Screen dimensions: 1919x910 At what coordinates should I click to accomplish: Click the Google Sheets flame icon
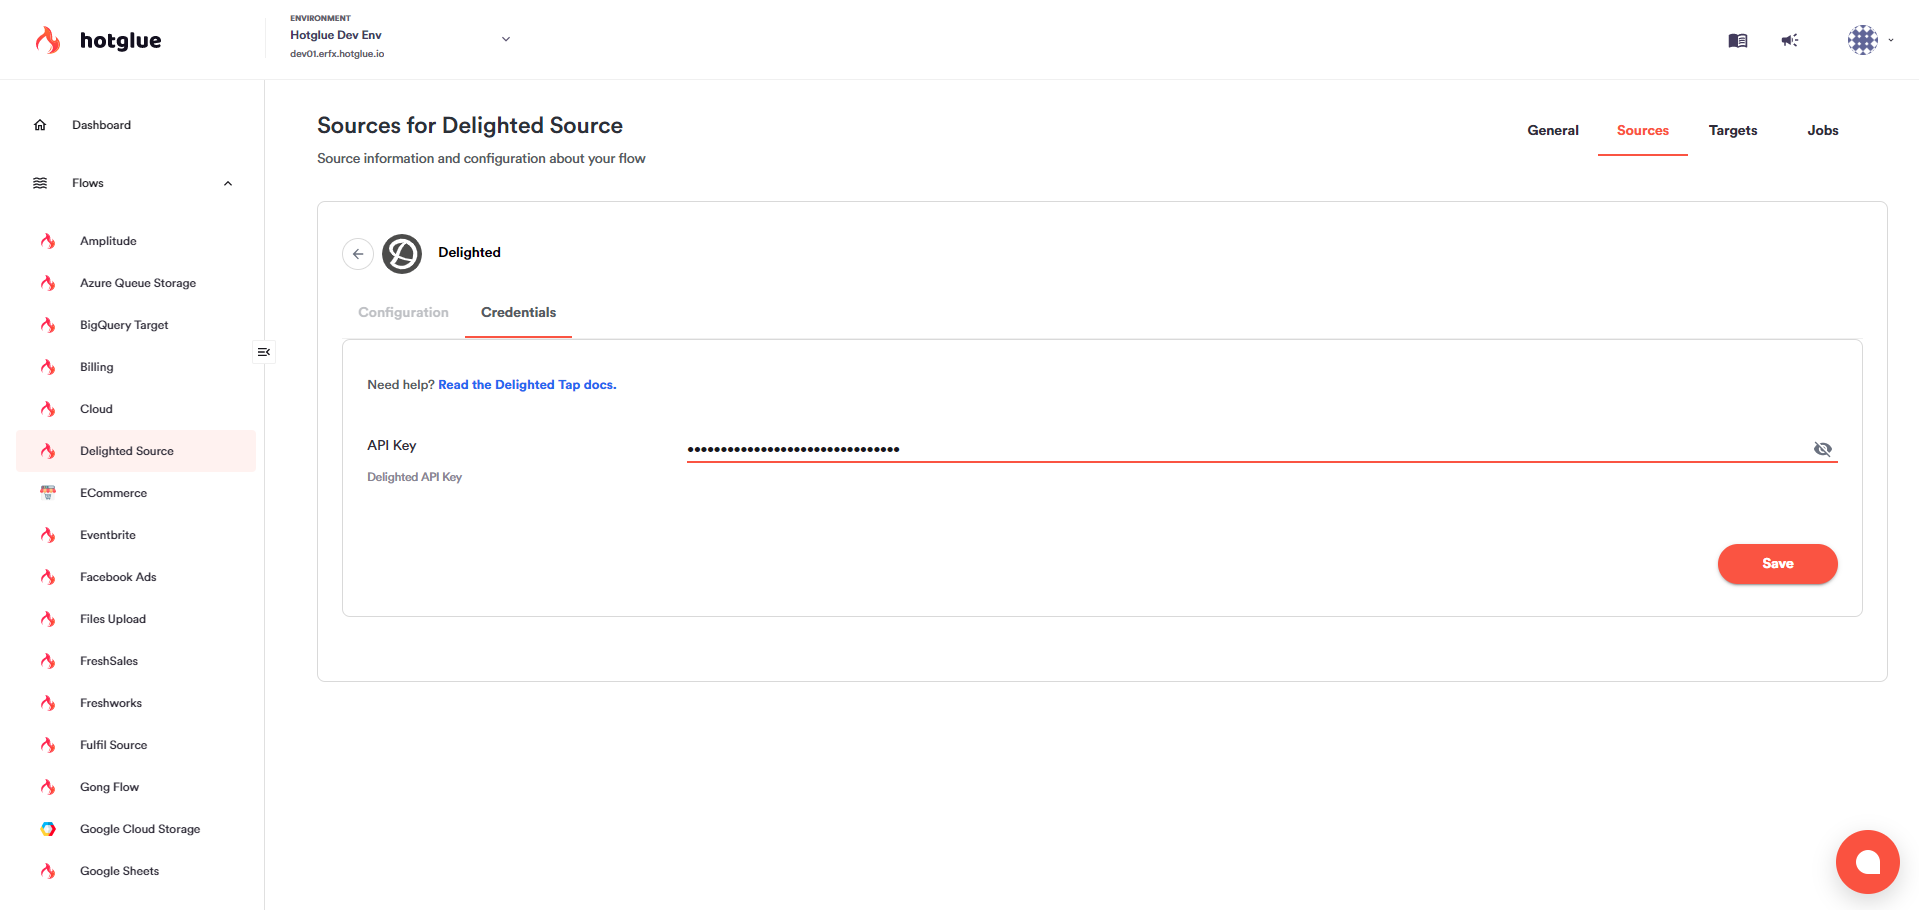48,871
